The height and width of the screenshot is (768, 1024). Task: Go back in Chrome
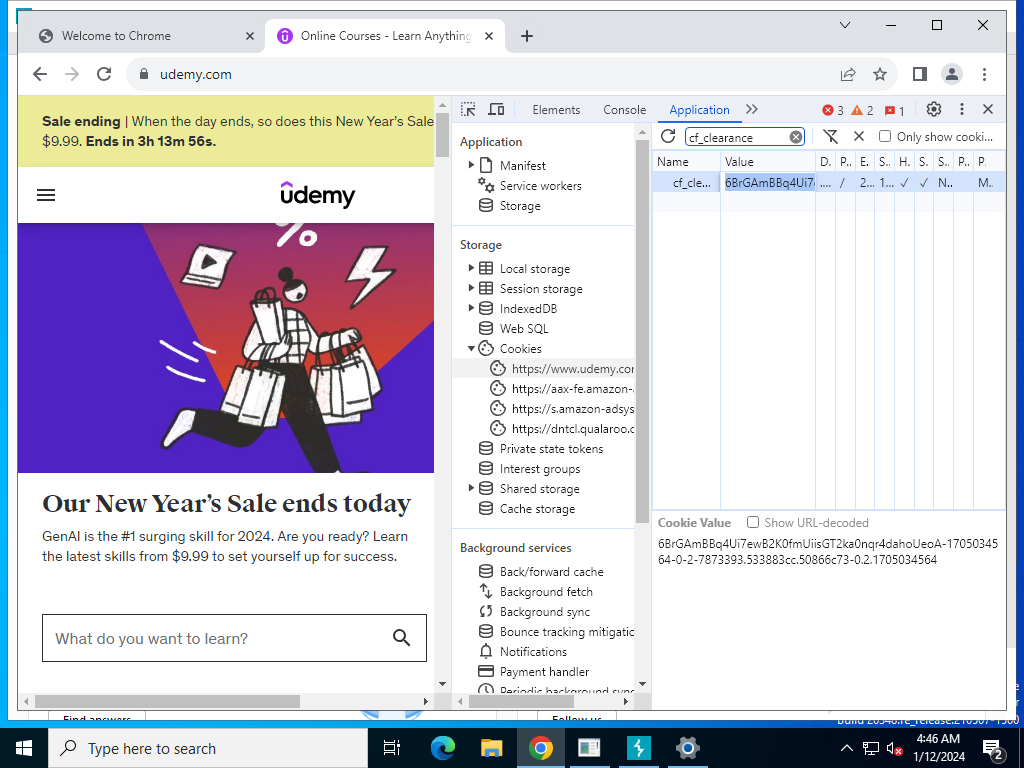pyautogui.click(x=40, y=74)
